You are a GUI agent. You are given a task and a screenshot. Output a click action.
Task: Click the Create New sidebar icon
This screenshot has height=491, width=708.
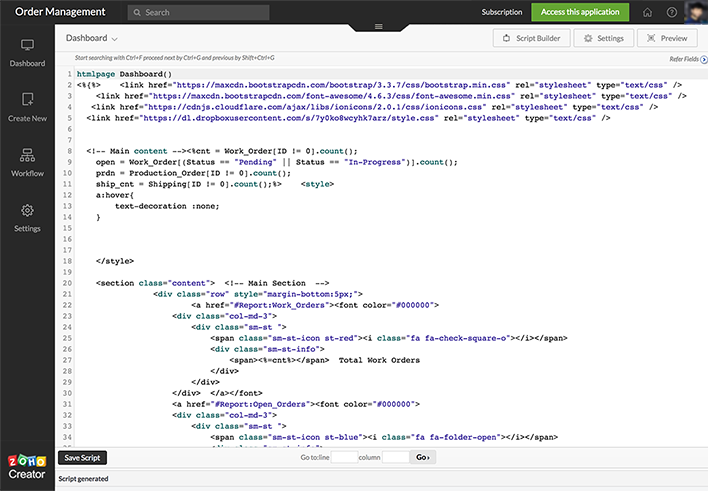[27, 99]
